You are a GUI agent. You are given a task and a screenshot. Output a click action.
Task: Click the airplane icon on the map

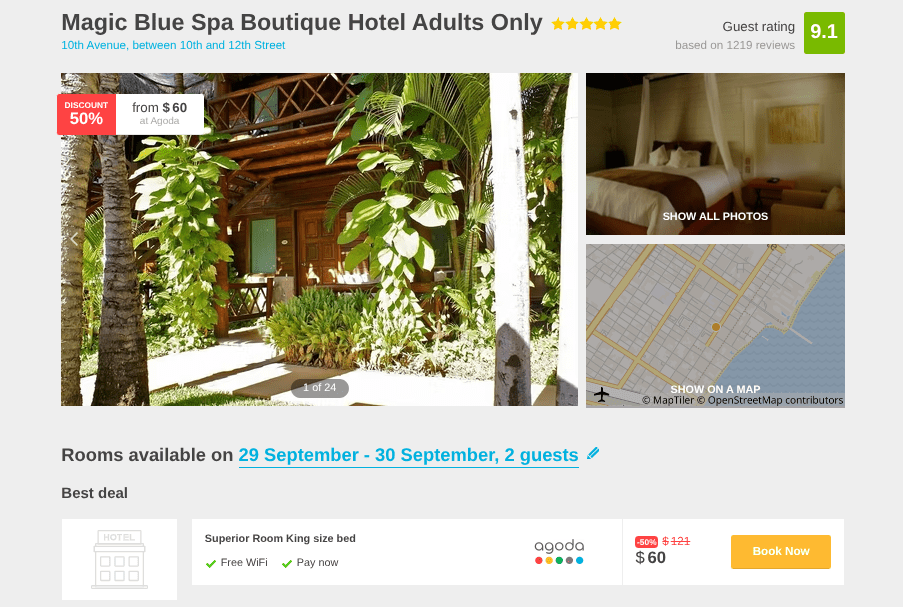pyautogui.click(x=601, y=394)
